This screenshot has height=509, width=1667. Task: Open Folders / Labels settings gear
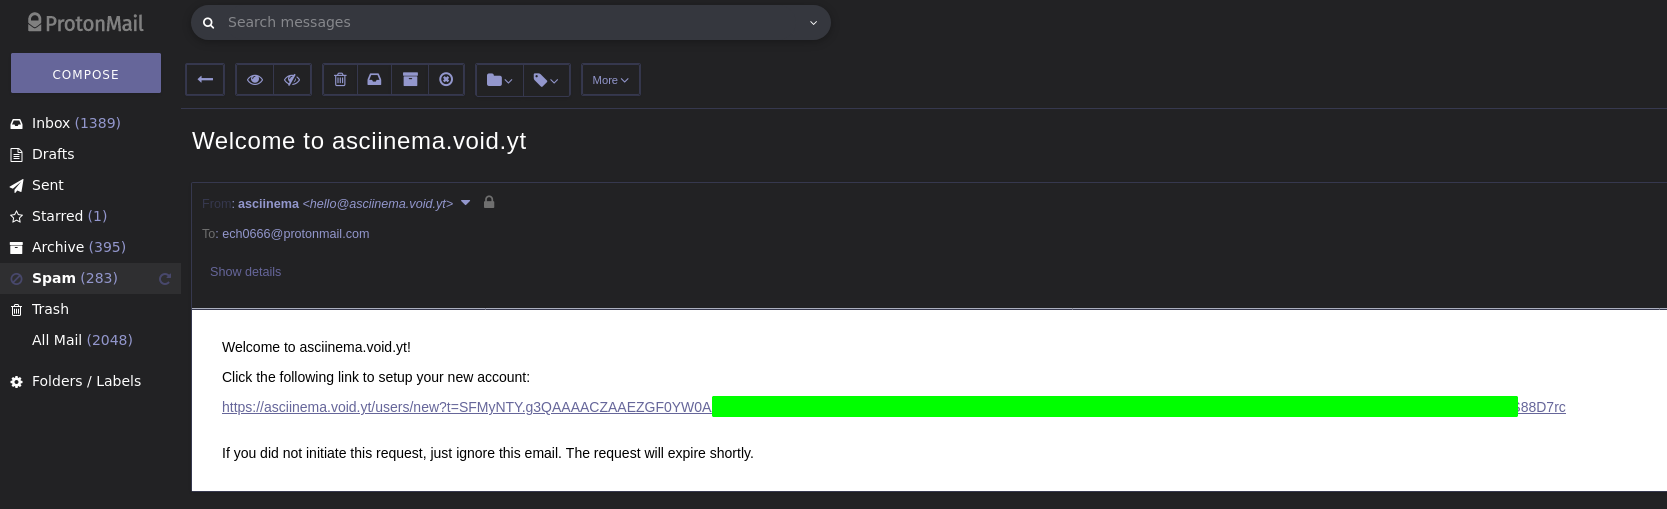point(16,382)
